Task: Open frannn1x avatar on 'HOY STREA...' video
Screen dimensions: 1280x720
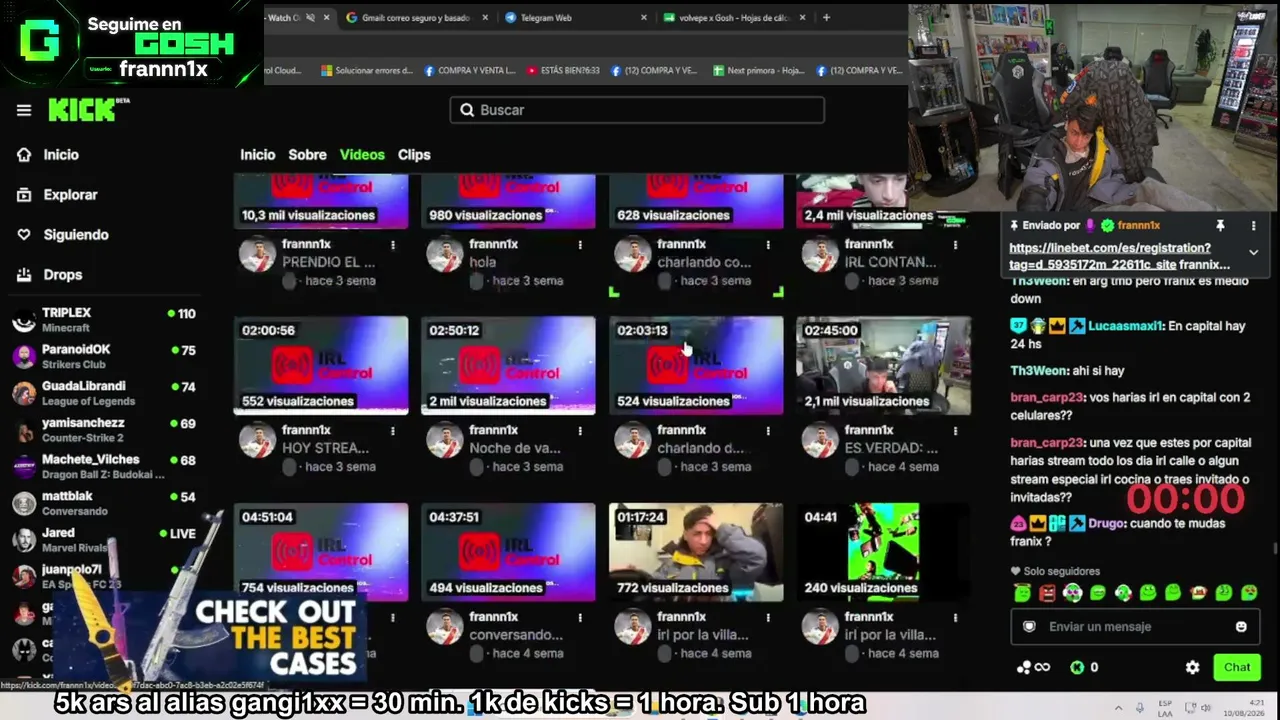Action: pos(257,441)
